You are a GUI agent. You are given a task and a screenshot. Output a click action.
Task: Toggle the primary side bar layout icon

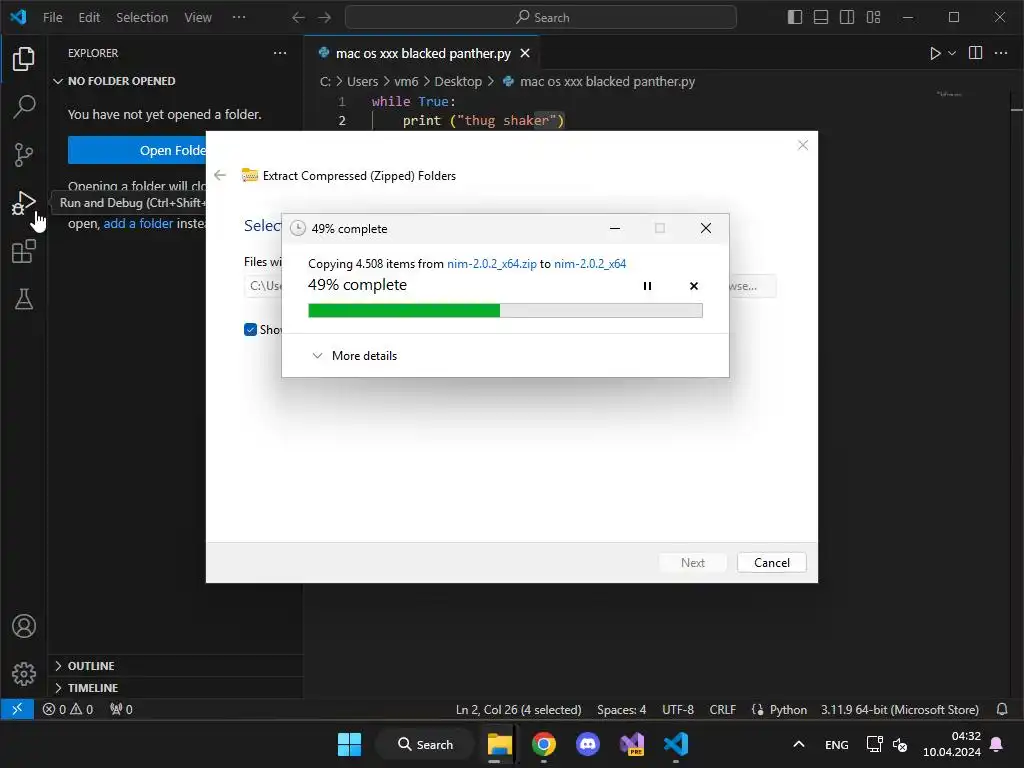795,17
